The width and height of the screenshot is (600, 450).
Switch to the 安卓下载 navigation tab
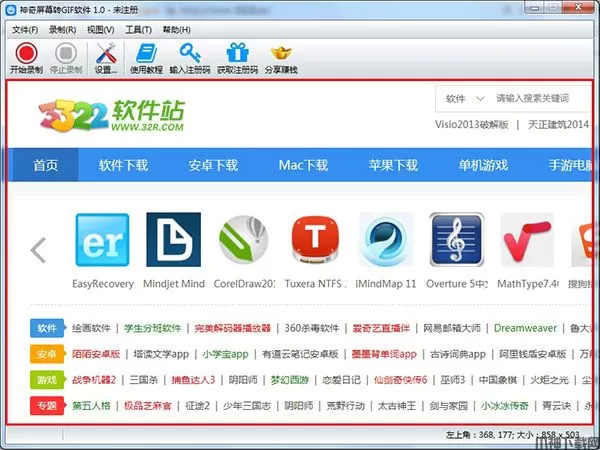[213, 165]
